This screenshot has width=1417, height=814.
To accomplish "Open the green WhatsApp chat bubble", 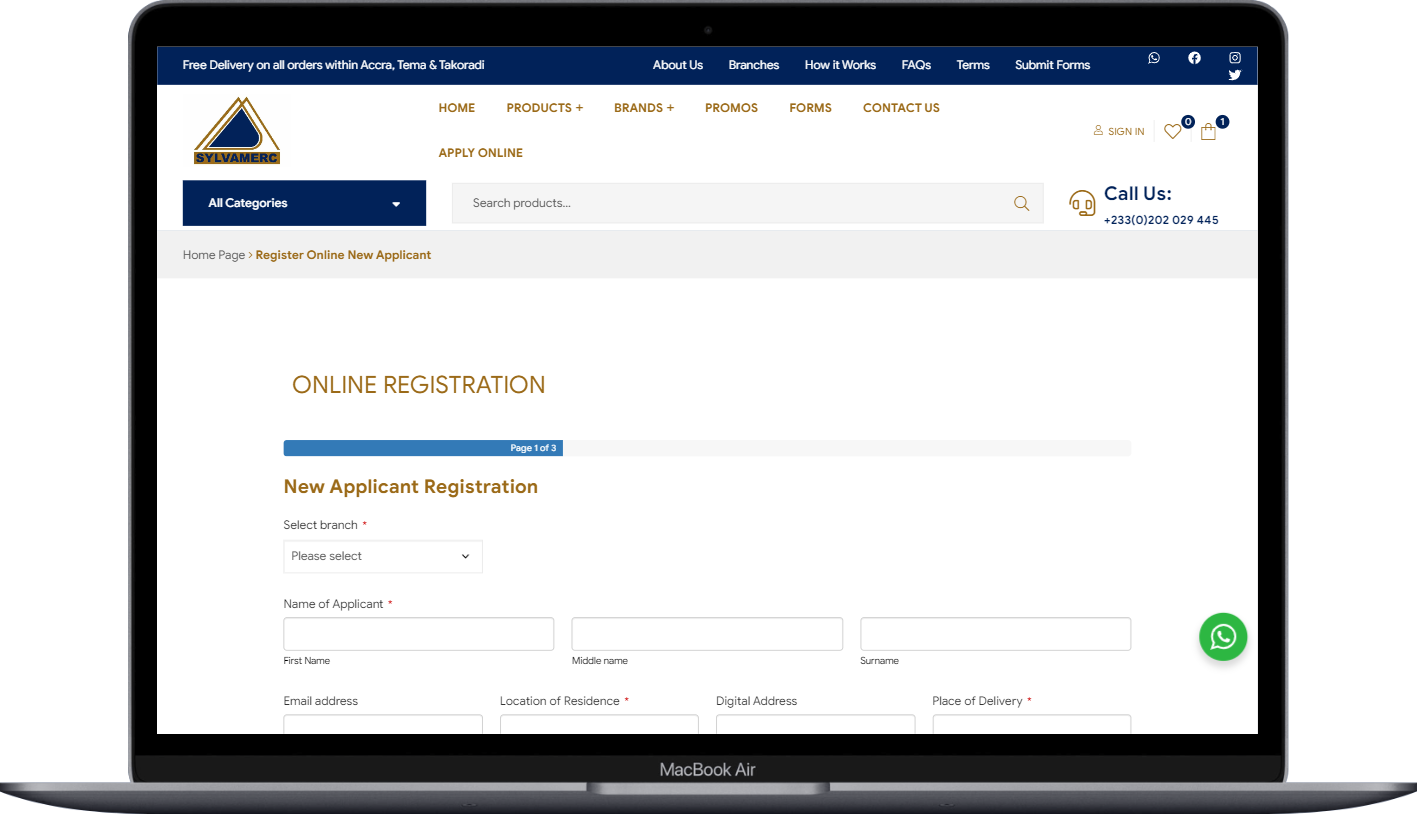I will 1223,637.
